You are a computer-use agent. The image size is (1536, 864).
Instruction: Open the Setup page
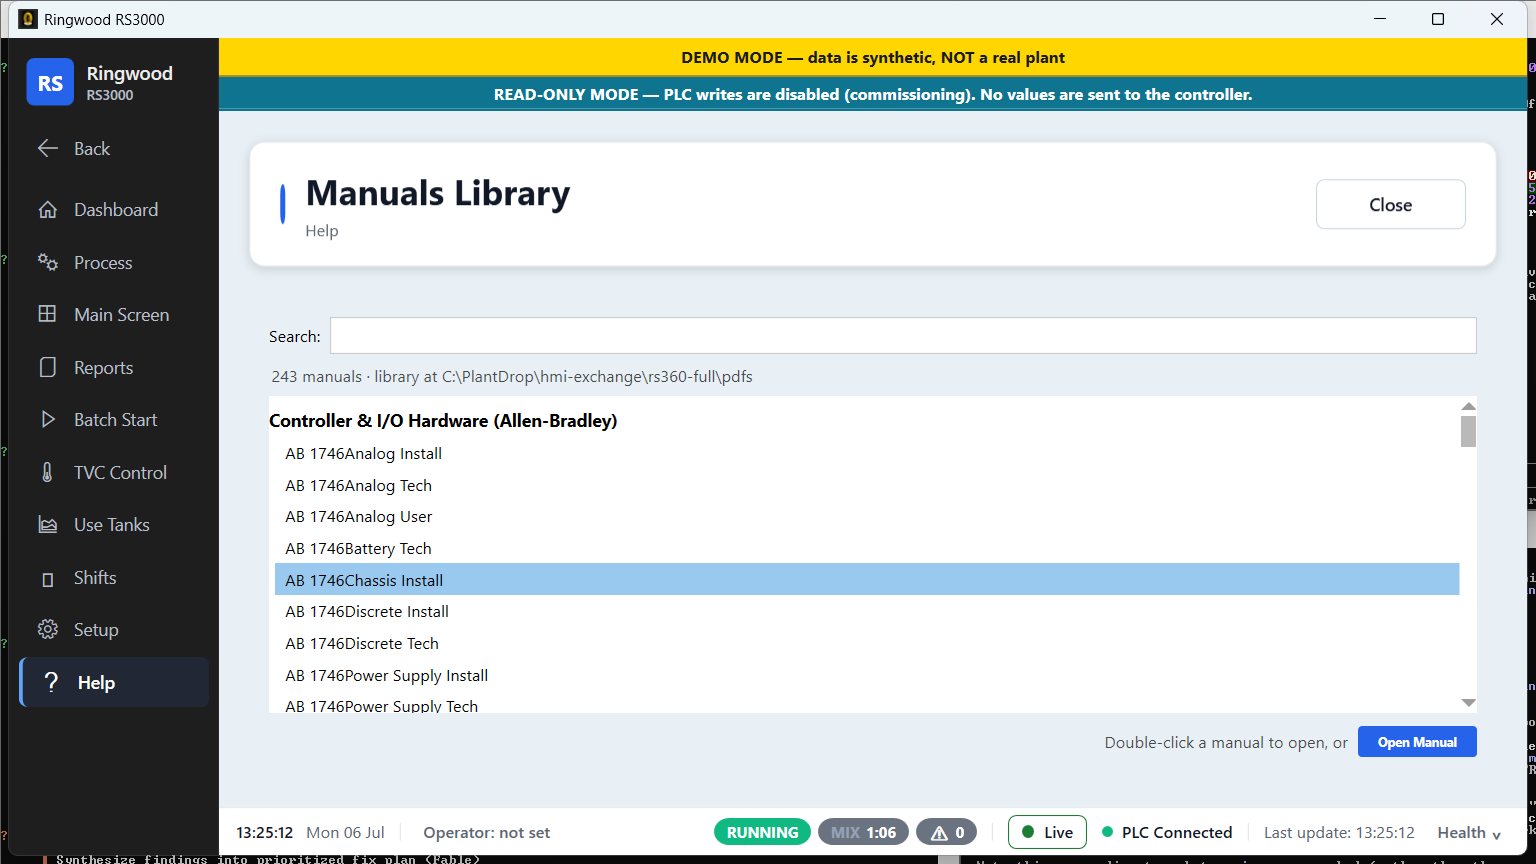point(114,630)
